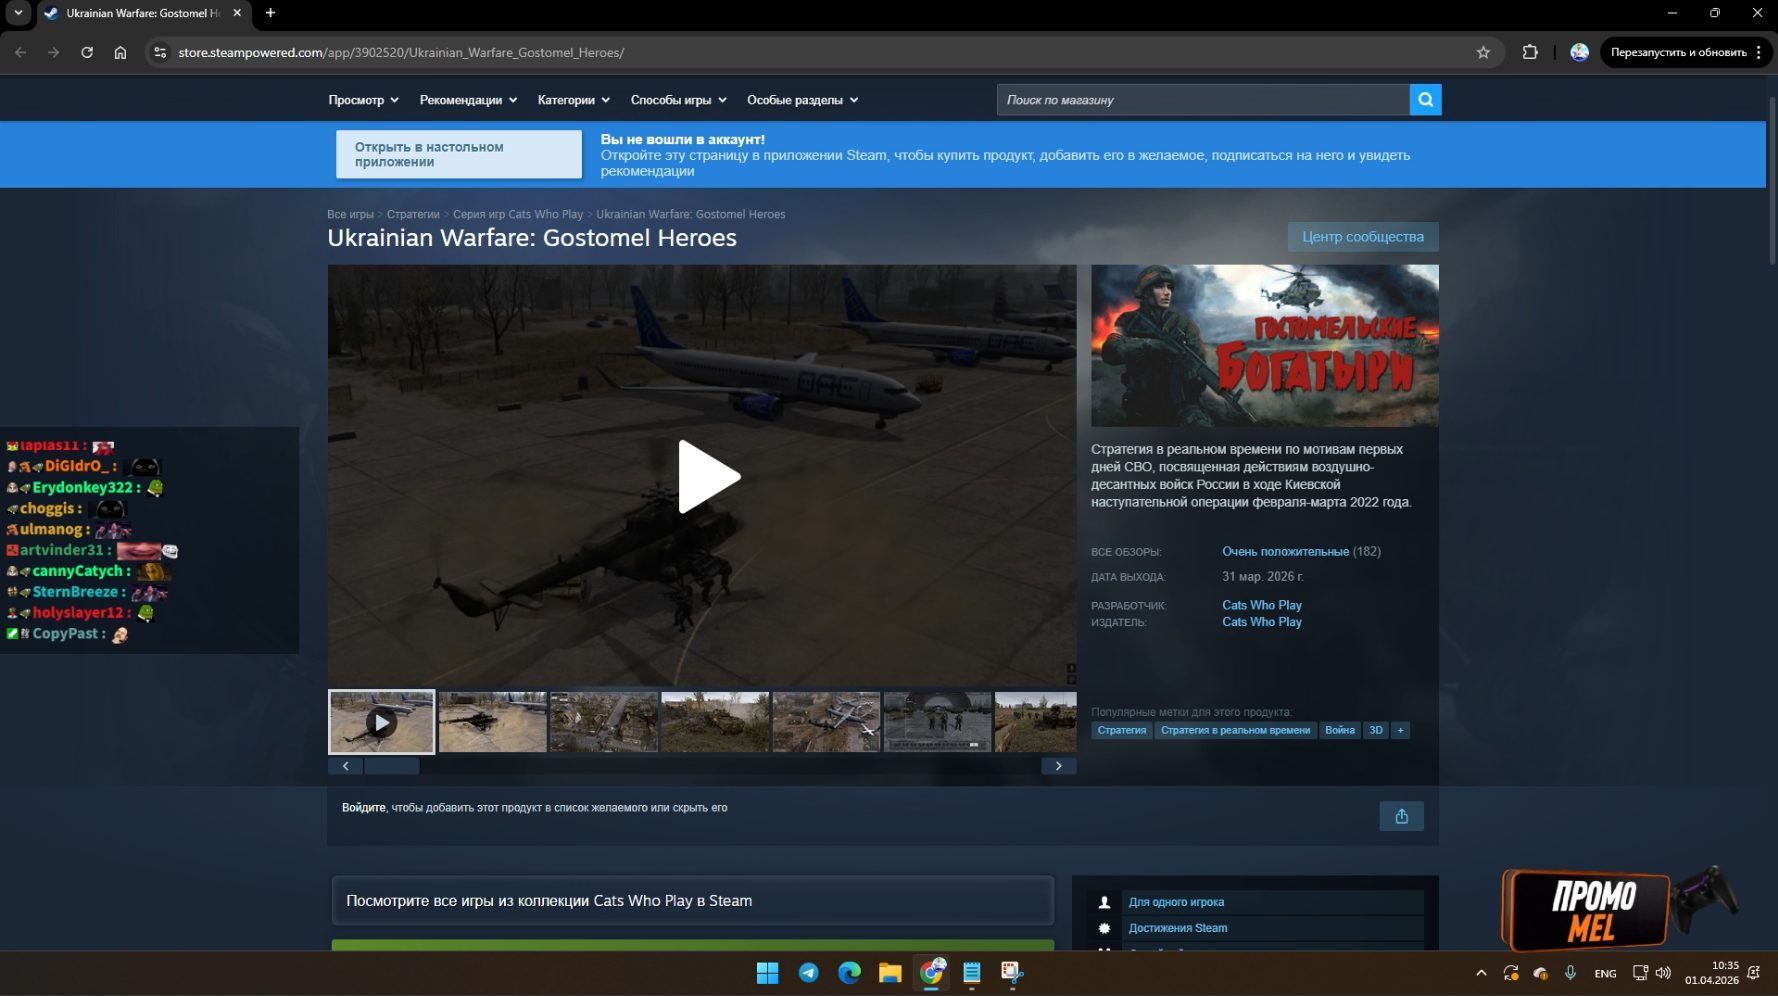
Task: Expand the Просмотр menu
Action: click(x=364, y=100)
